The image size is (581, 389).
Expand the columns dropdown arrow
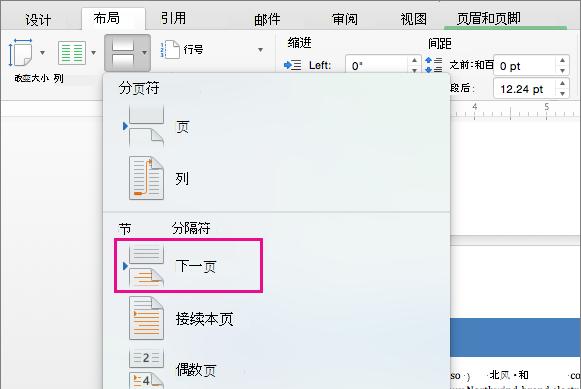pos(93,53)
